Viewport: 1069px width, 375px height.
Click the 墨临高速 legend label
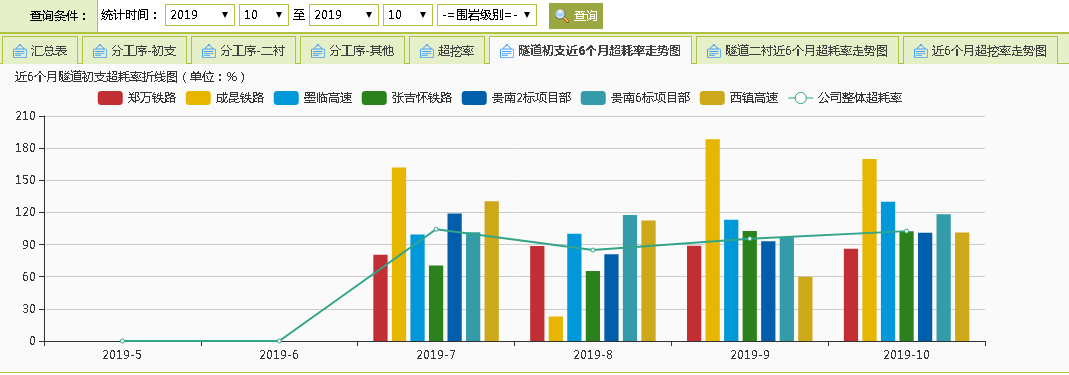(327, 98)
